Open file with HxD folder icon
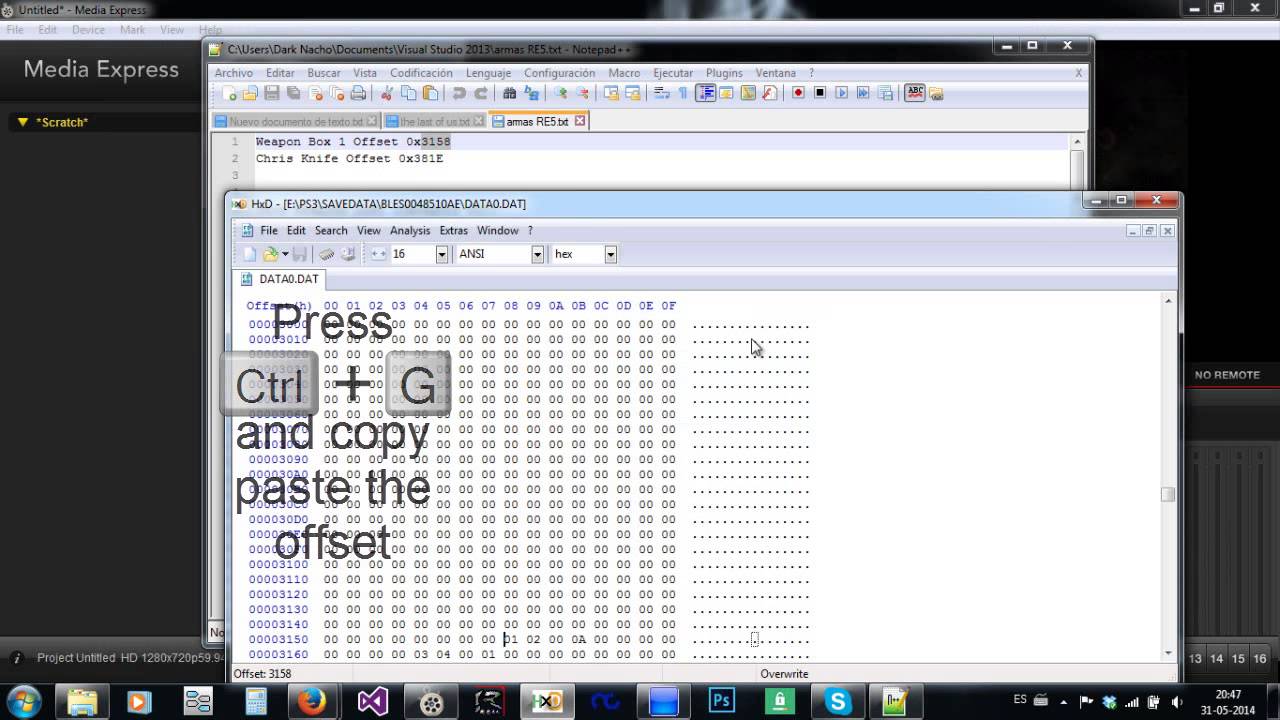This screenshot has height=720, width=1280. click(269, 254)
